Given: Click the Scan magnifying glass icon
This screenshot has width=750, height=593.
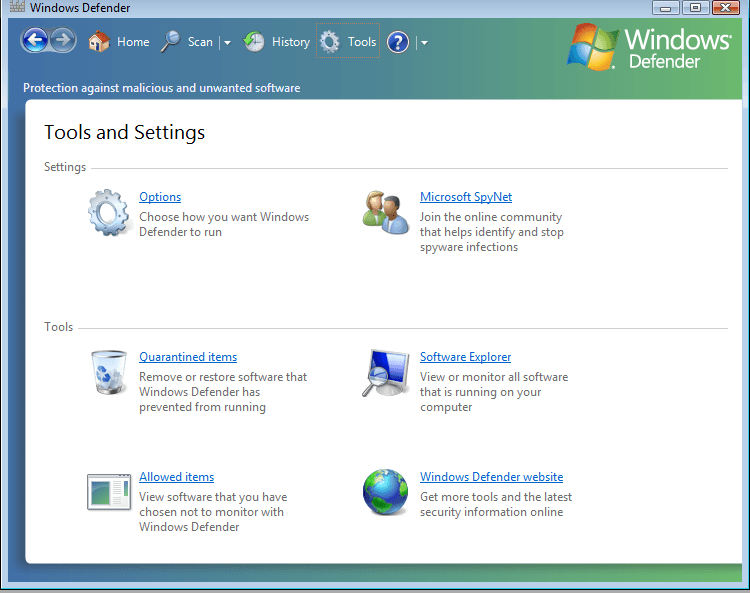Looking at the screenshot, I should 170,42.
